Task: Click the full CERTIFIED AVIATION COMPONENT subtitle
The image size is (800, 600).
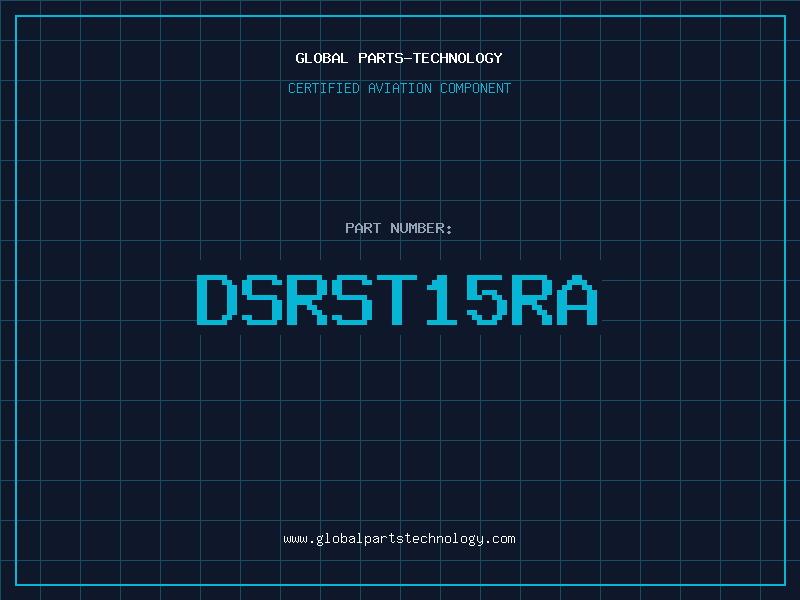Action: (399, 88)
